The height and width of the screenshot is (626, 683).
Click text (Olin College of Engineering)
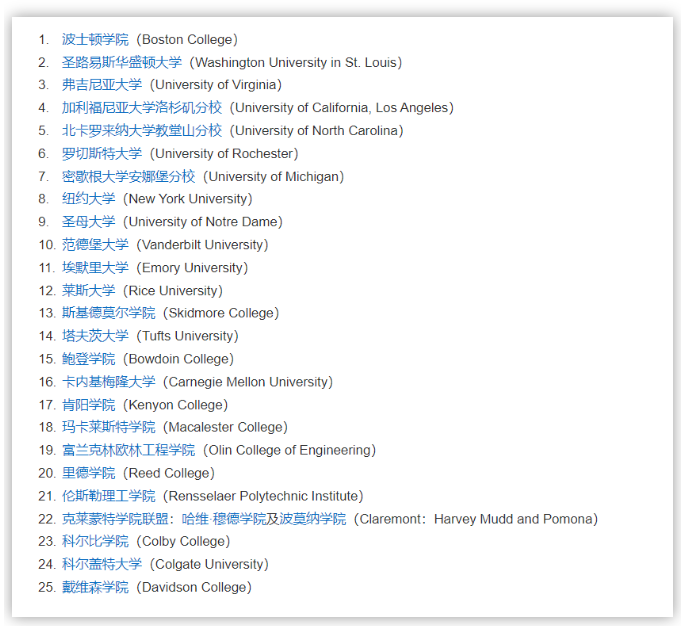coord(290,450)
